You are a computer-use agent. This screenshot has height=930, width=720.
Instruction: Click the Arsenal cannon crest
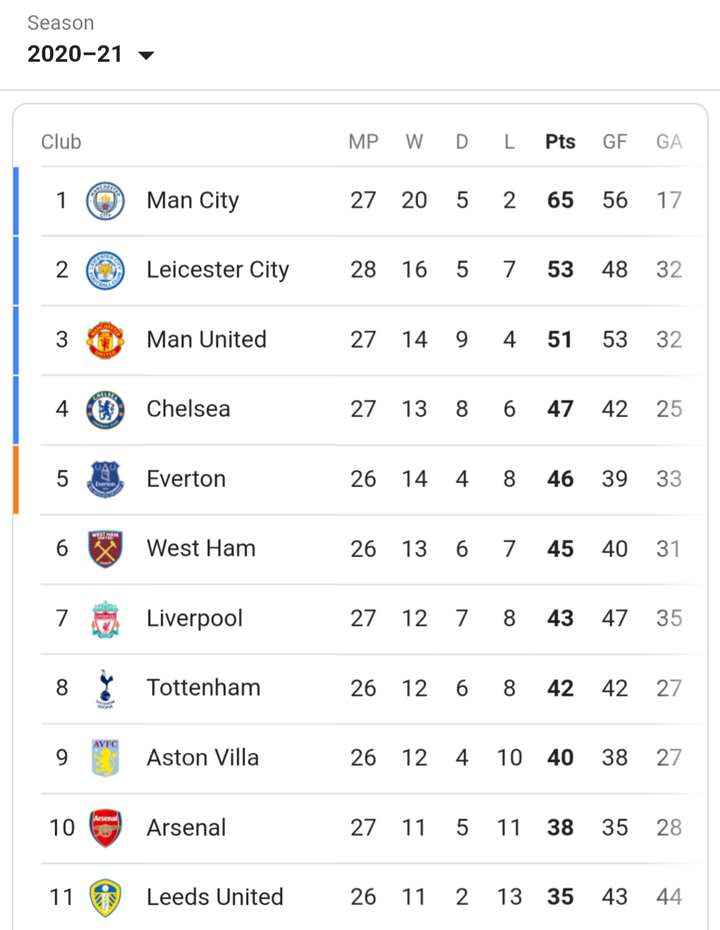pyautogui.click(x=106, y=828)
